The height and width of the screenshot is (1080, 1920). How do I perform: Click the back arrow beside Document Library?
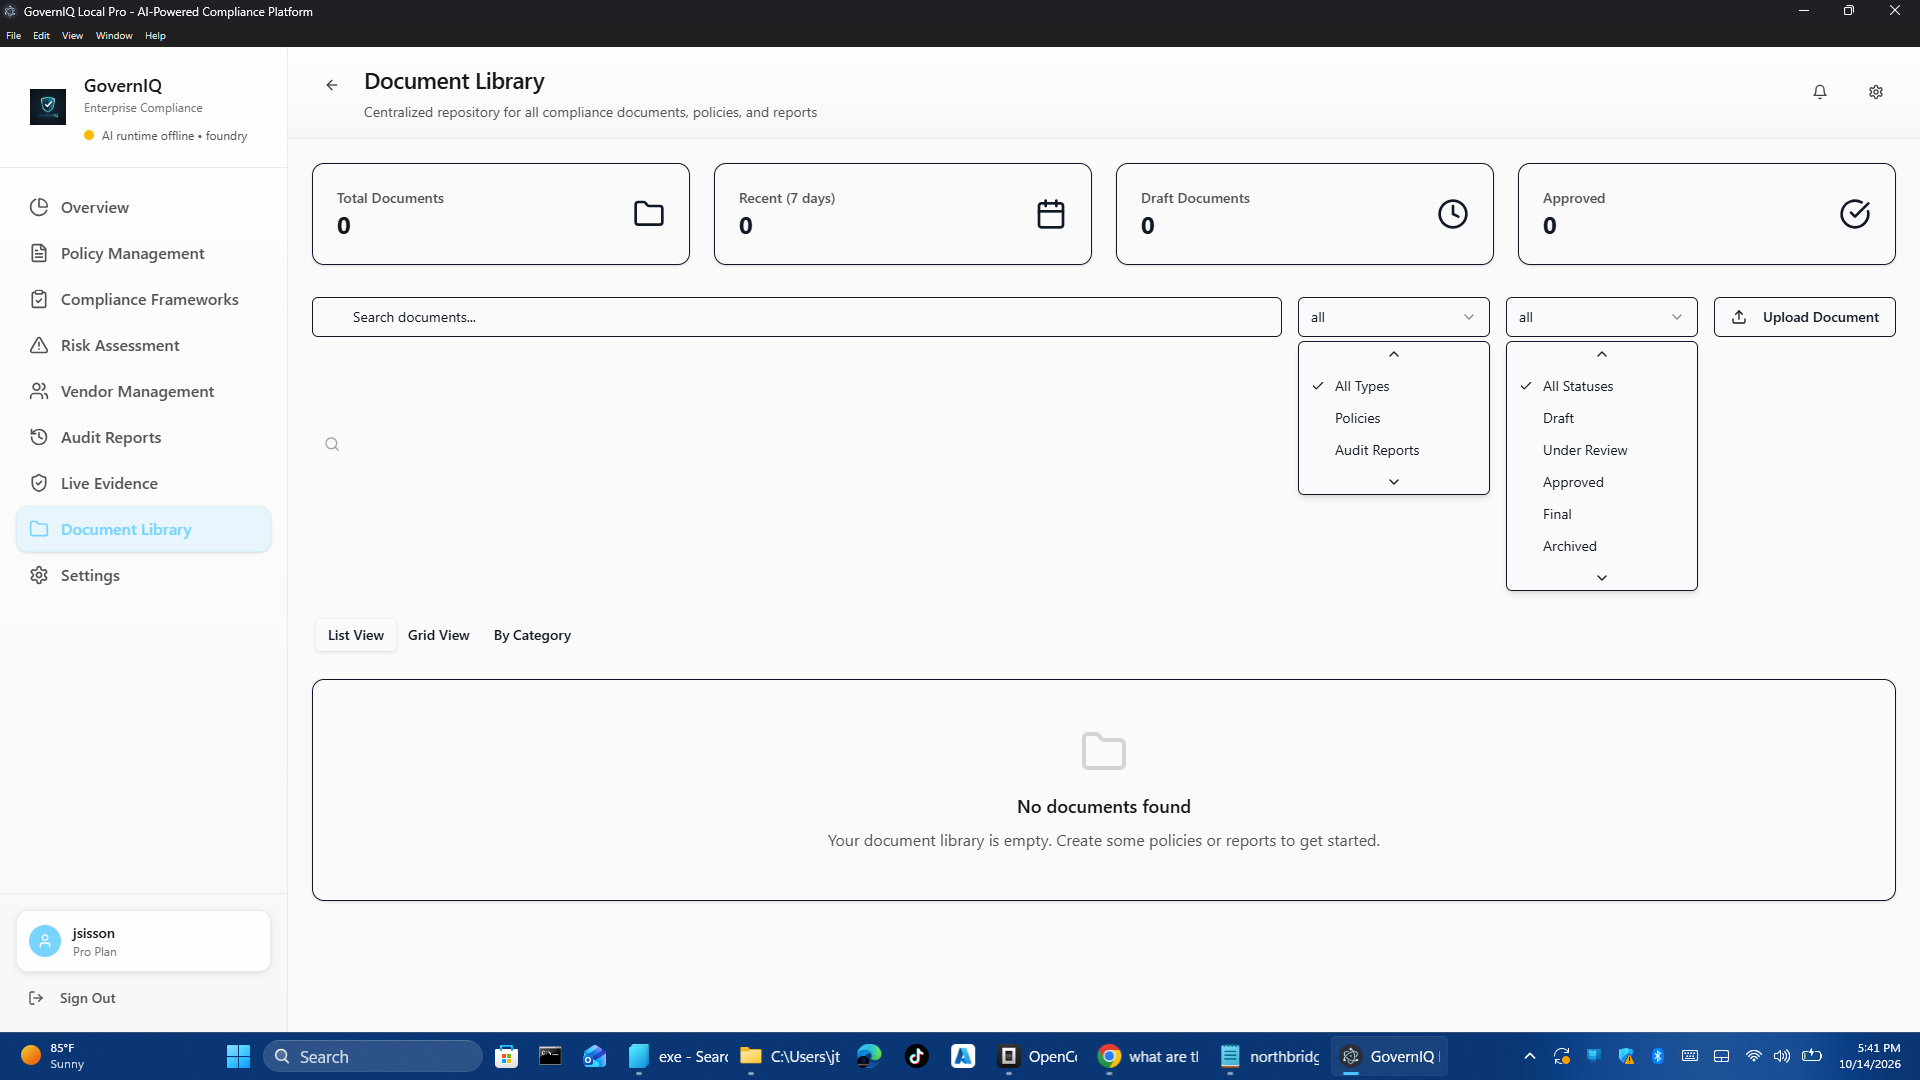332,85
